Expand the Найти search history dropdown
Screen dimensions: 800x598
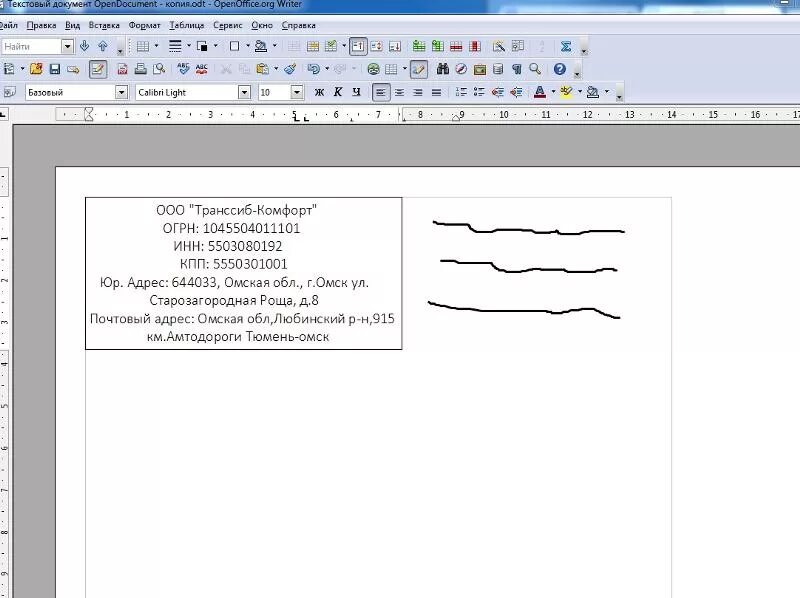[x=68, y=46]
